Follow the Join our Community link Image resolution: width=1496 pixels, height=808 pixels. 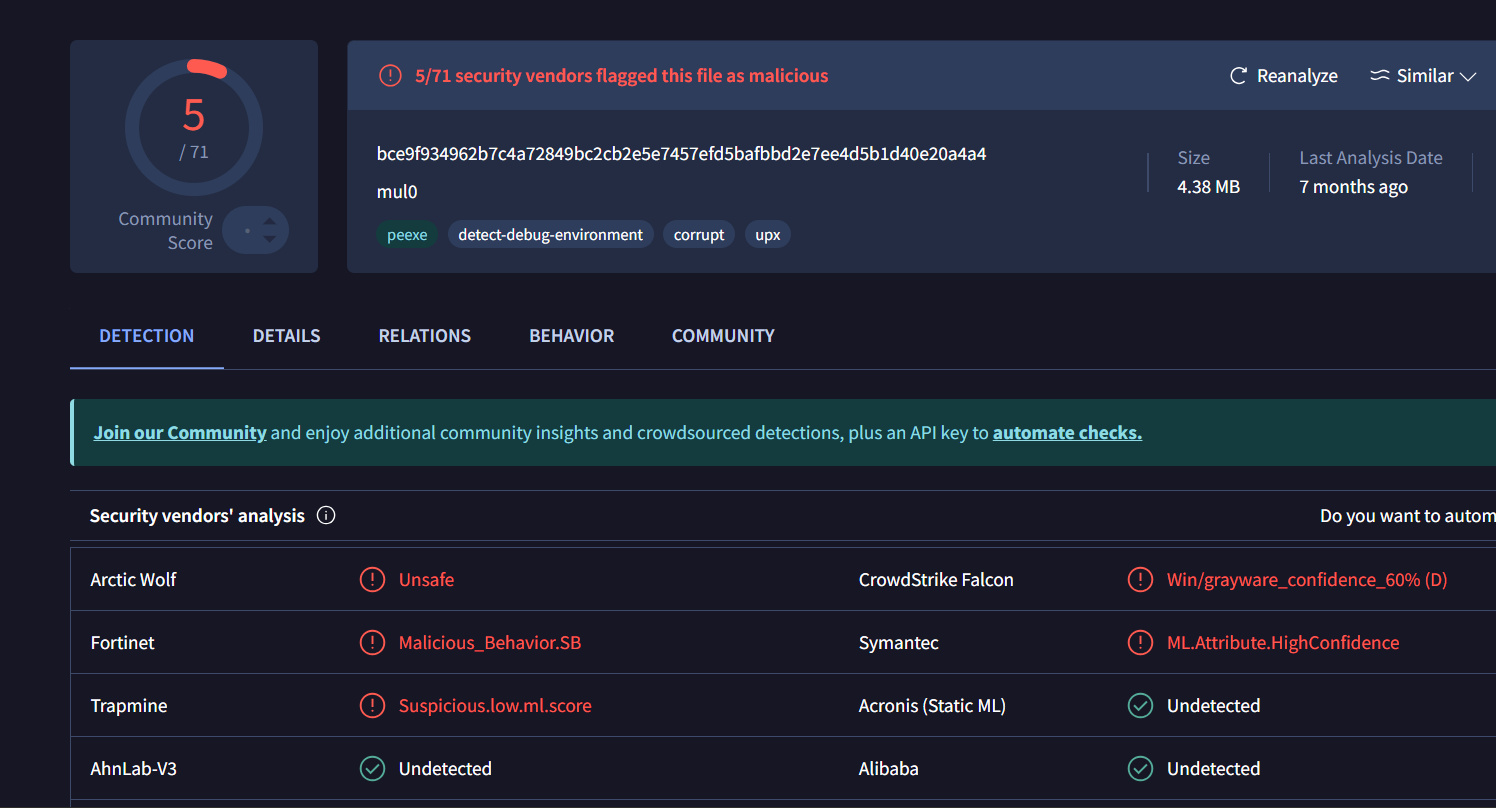180,433
